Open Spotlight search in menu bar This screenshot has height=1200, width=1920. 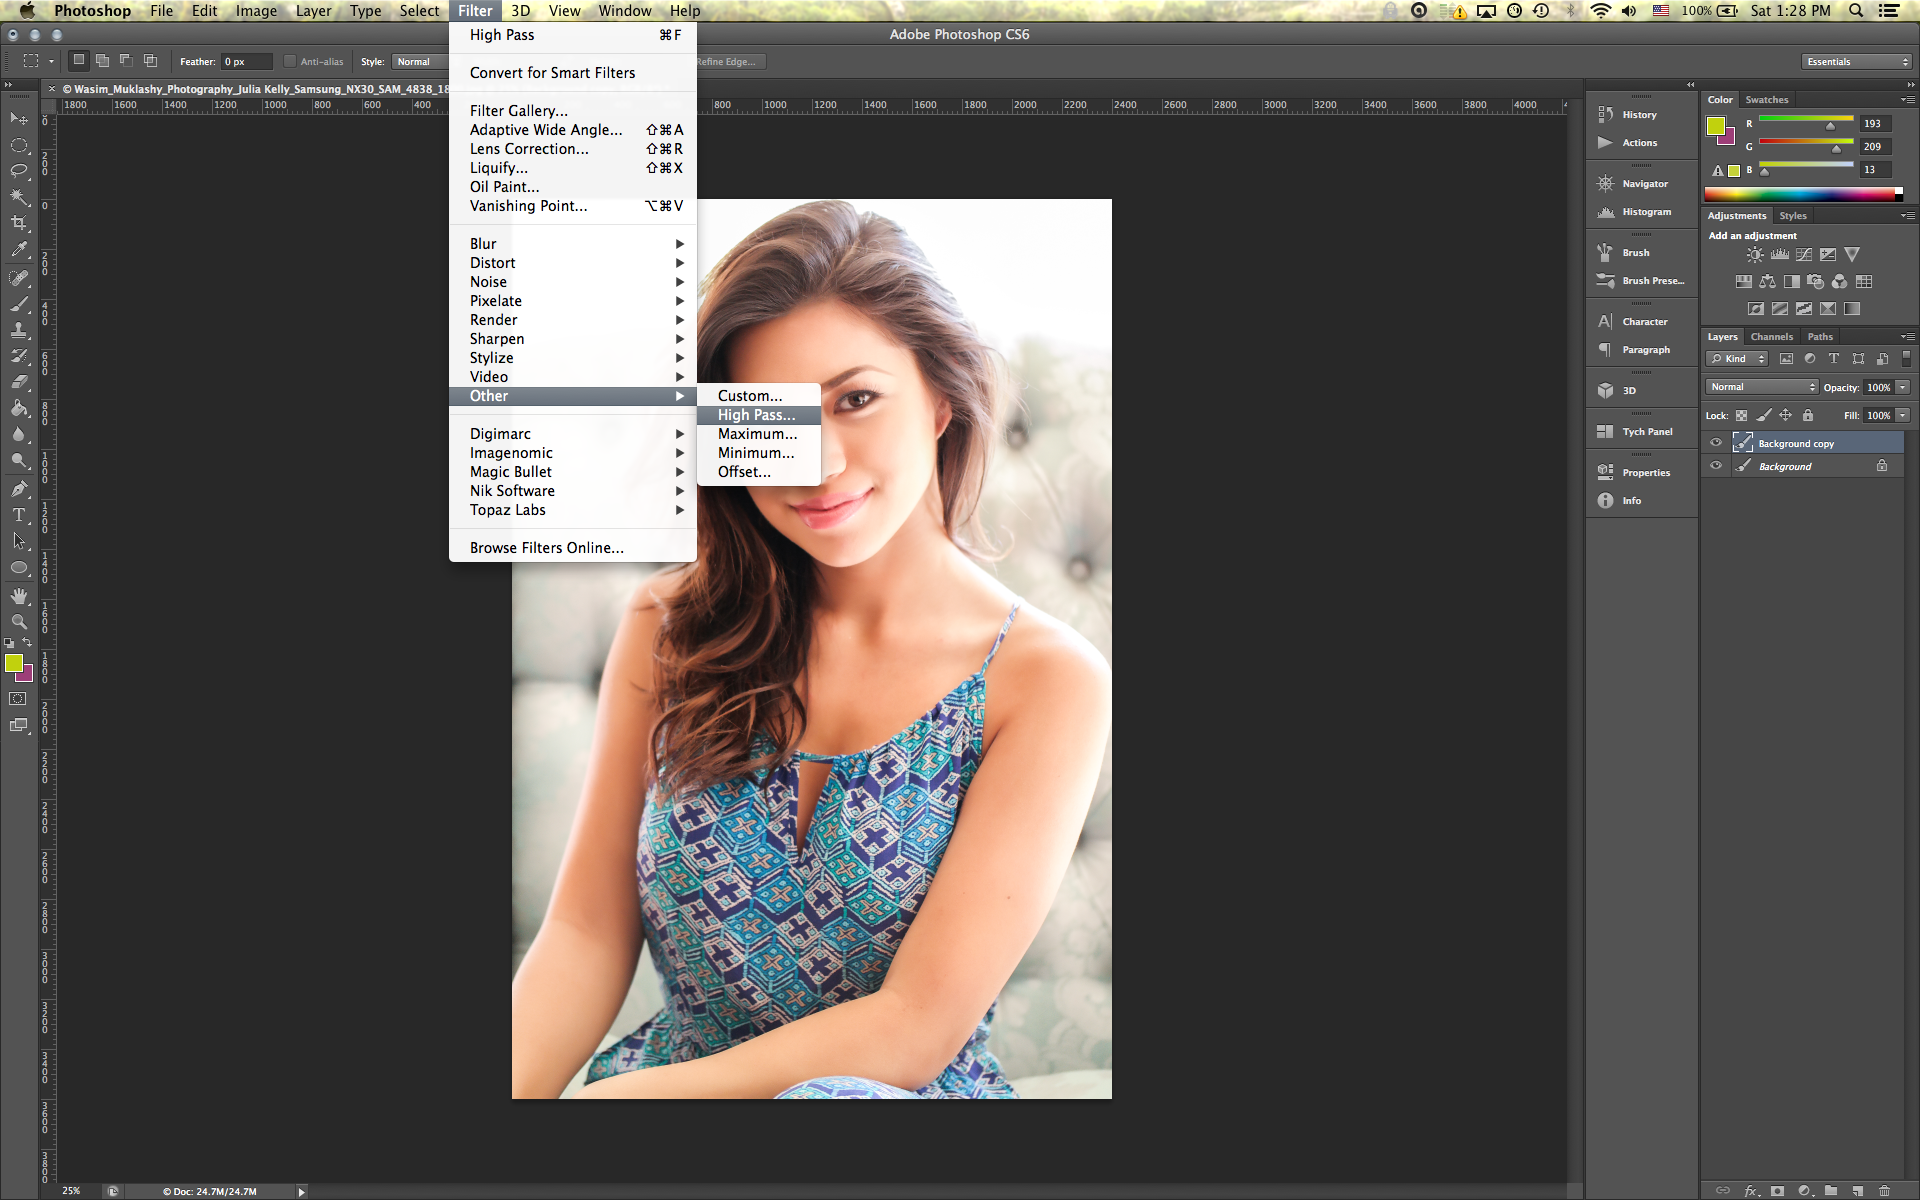[x=1855, y=11]
